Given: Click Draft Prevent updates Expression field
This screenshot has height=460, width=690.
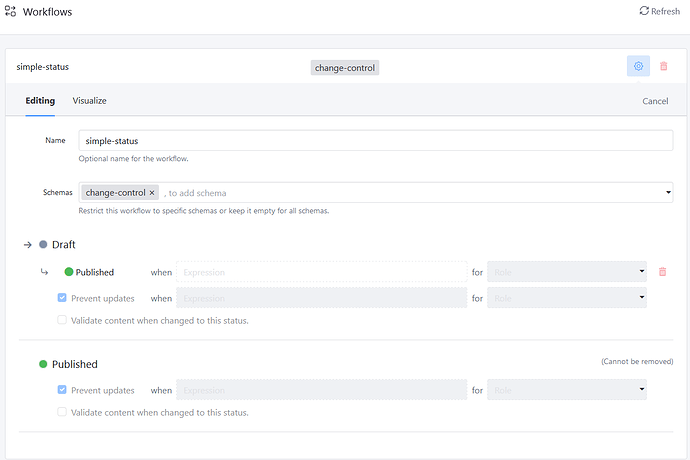Looking at the screenshot, I should tap(322, 298).
